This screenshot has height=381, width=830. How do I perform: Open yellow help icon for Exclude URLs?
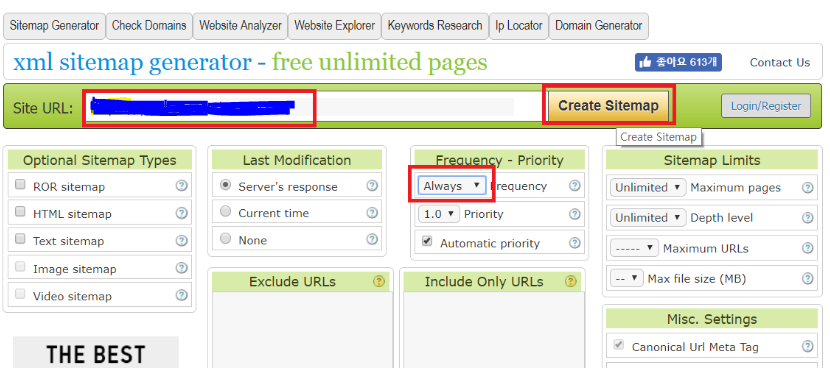[x=378, y=282]
